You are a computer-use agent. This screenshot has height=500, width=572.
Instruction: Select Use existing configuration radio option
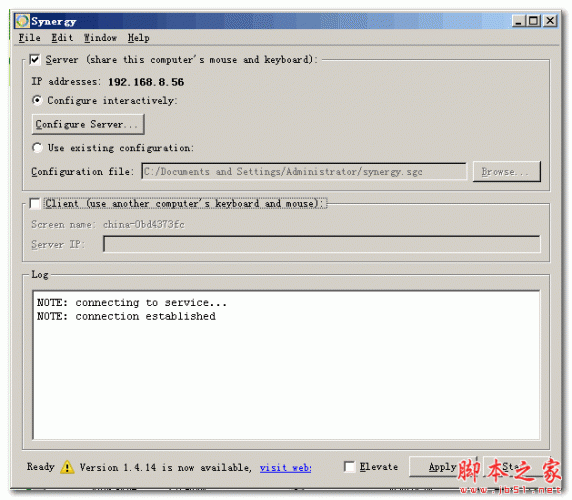(37, 147)
